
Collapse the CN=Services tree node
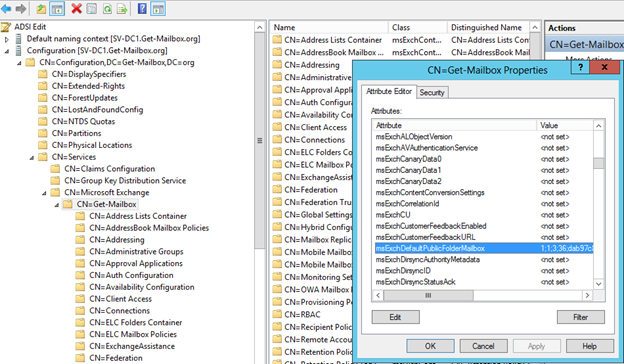31,158
